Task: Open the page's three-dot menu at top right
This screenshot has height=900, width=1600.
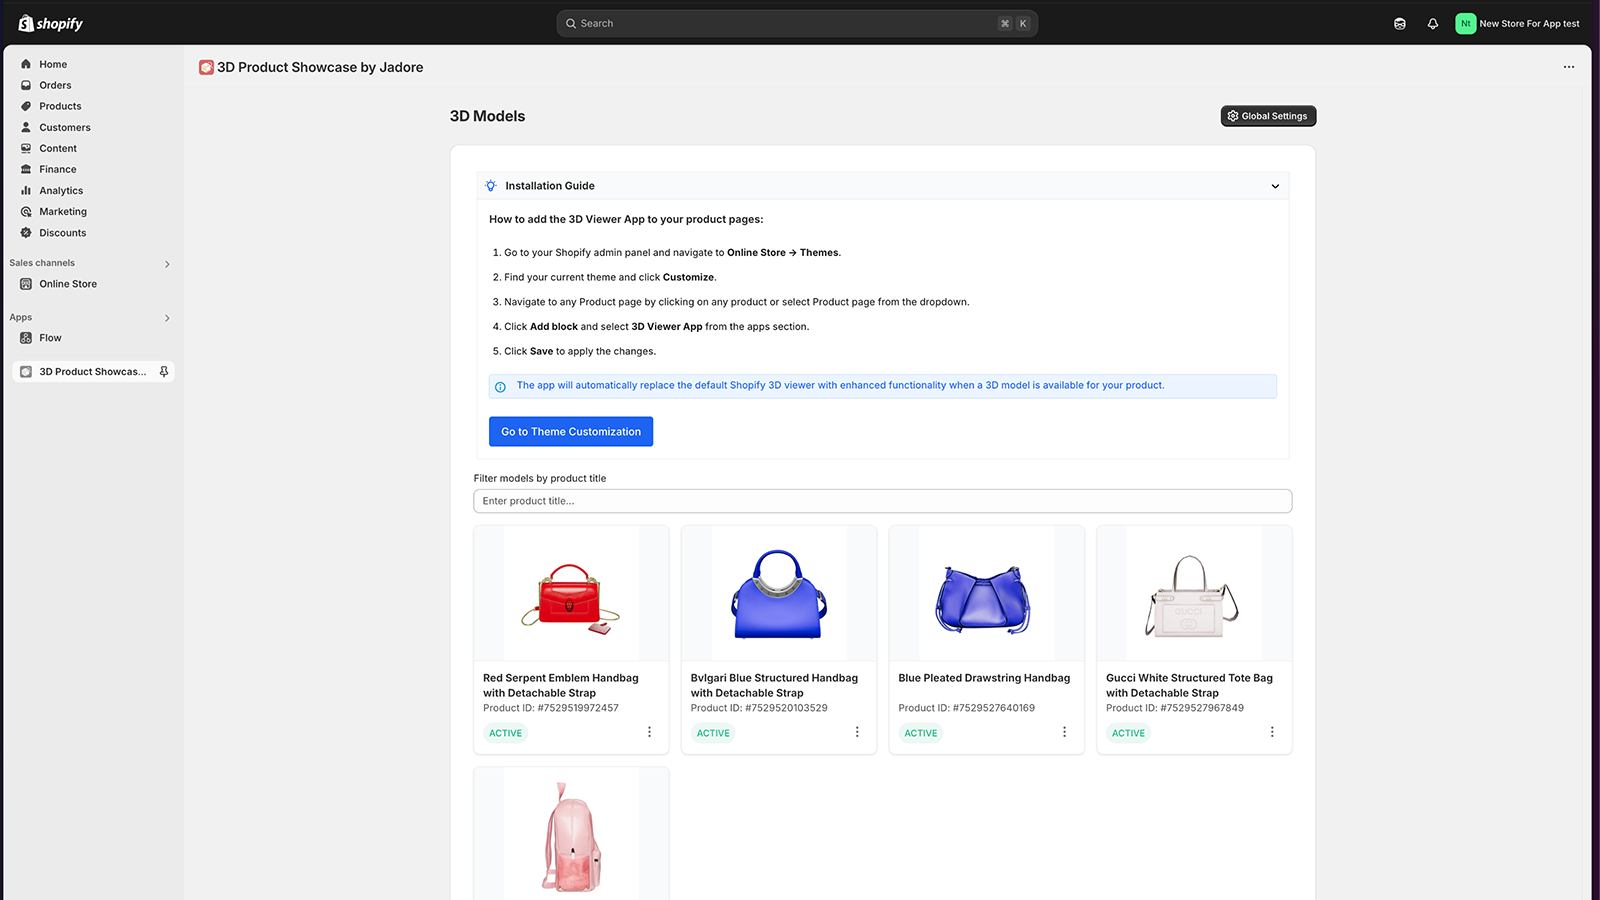Action: 1569,67
